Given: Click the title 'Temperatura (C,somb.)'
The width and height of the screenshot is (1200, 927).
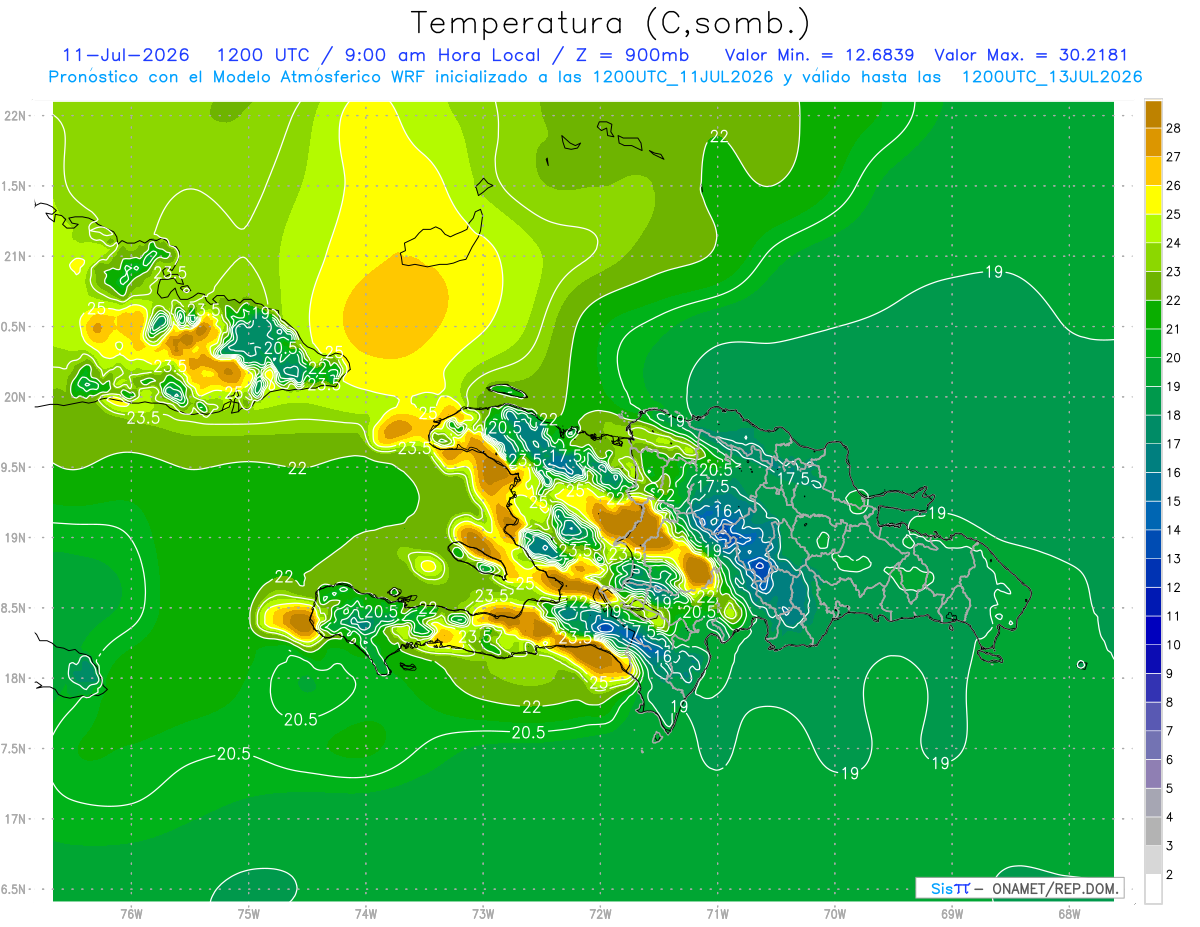Looking at the screenshot, I should [611, 23].
